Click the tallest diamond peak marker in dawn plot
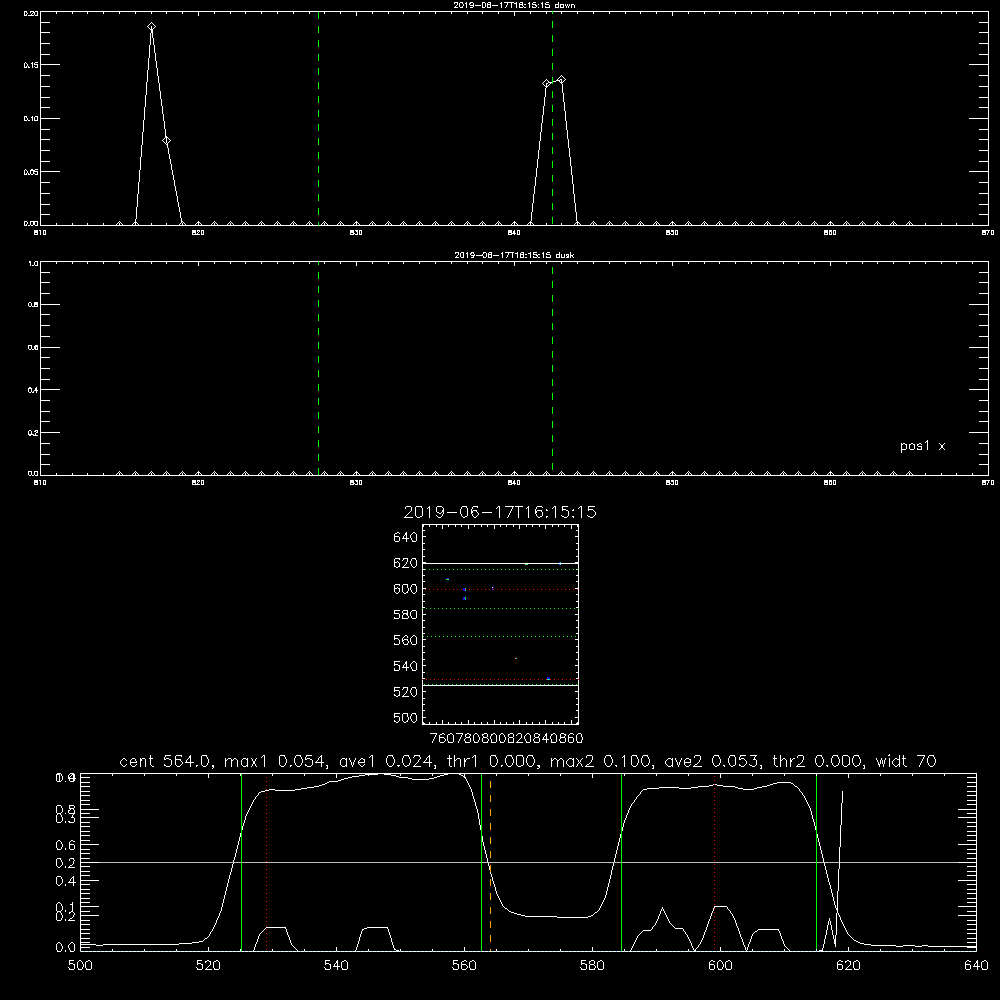Image resolution: width=1000 pixels, height=1000 pixels. tap(151, 27)
